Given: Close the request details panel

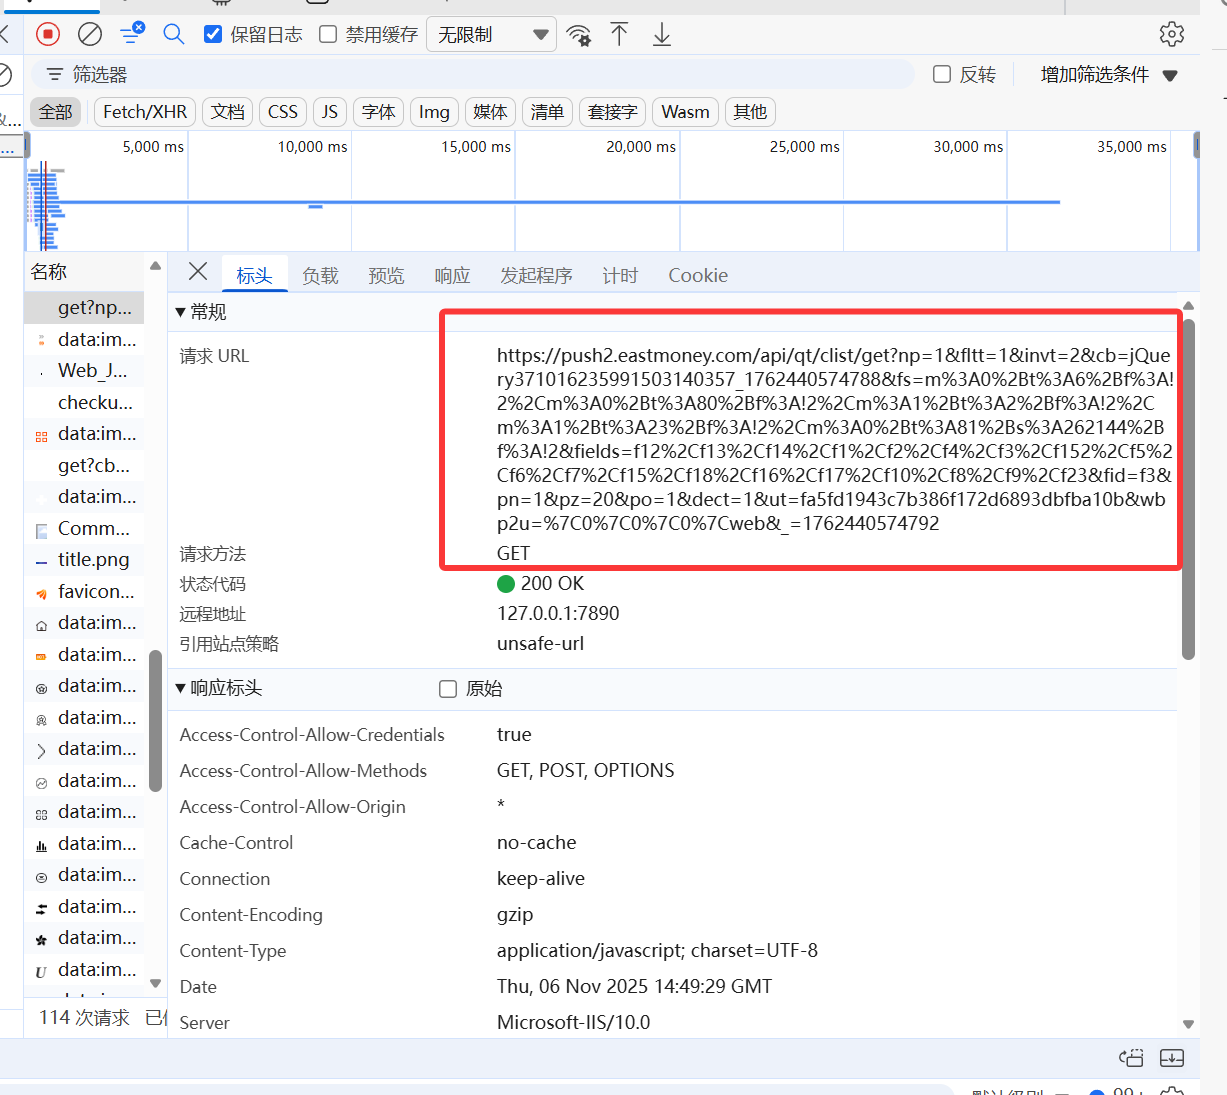Looking at the screenshot, I should [x=197, y=272].
